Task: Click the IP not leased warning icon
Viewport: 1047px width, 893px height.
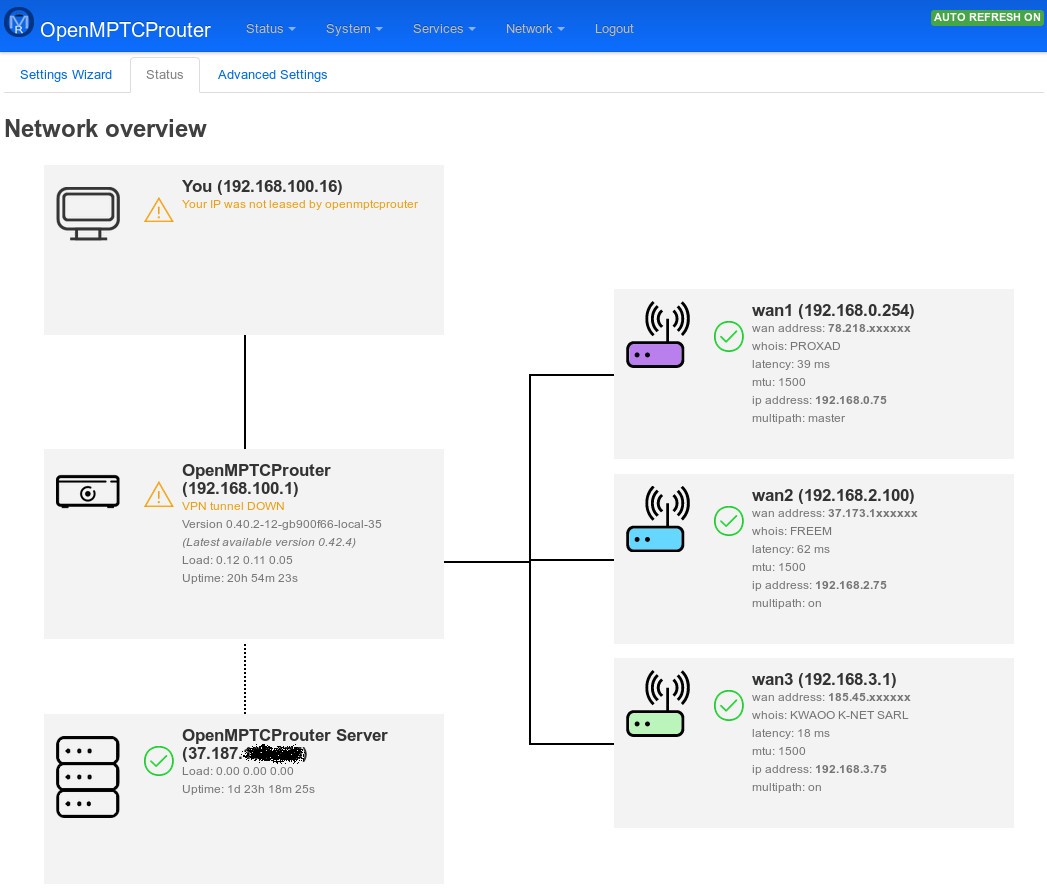Action: click(159, 210)
